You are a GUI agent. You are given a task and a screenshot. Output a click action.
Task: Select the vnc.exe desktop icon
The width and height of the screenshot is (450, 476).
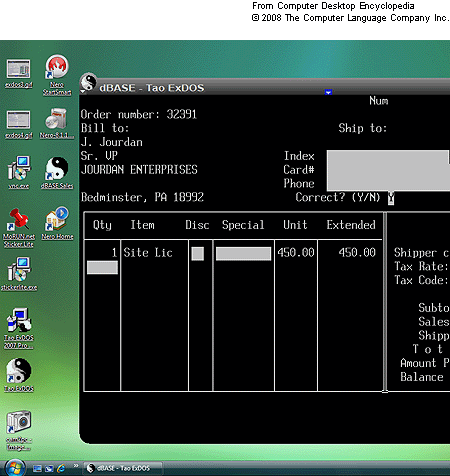(19, 173)
